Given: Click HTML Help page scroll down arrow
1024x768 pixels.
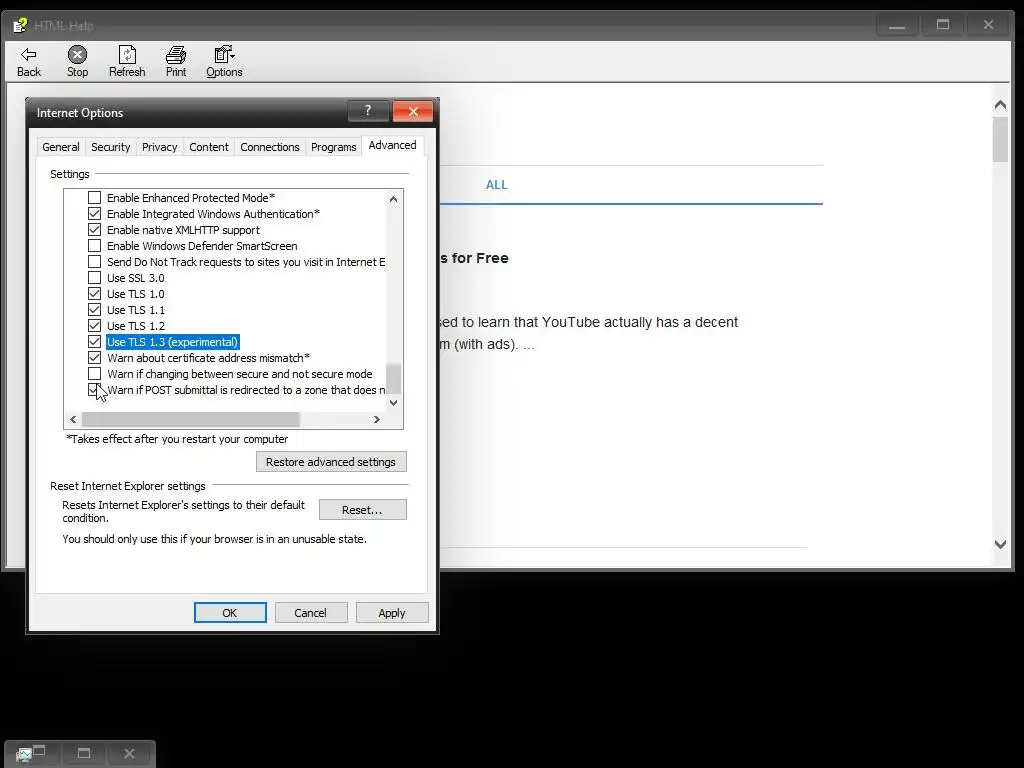Looking at the screenshot, I should tap(1000, 544).
